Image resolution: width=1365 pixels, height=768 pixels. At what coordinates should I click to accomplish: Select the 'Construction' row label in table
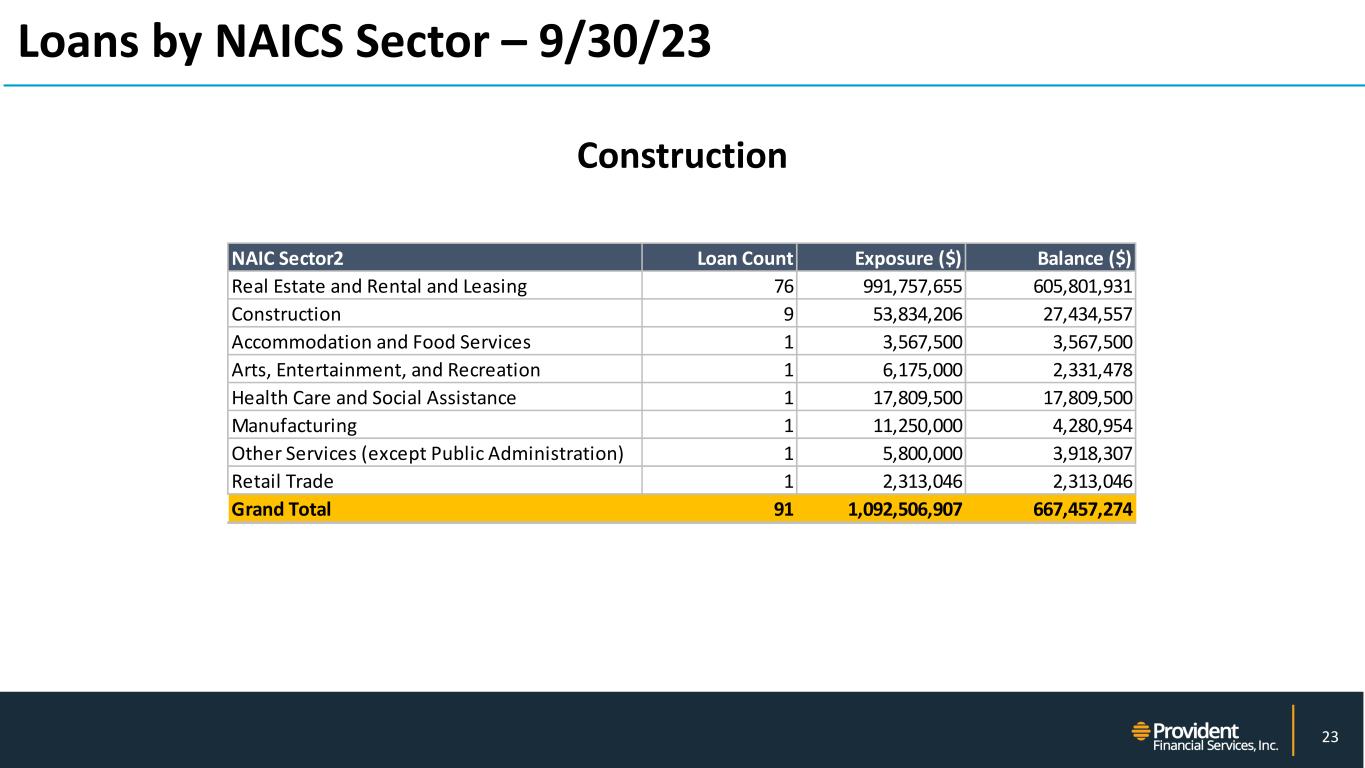[286, 314]
